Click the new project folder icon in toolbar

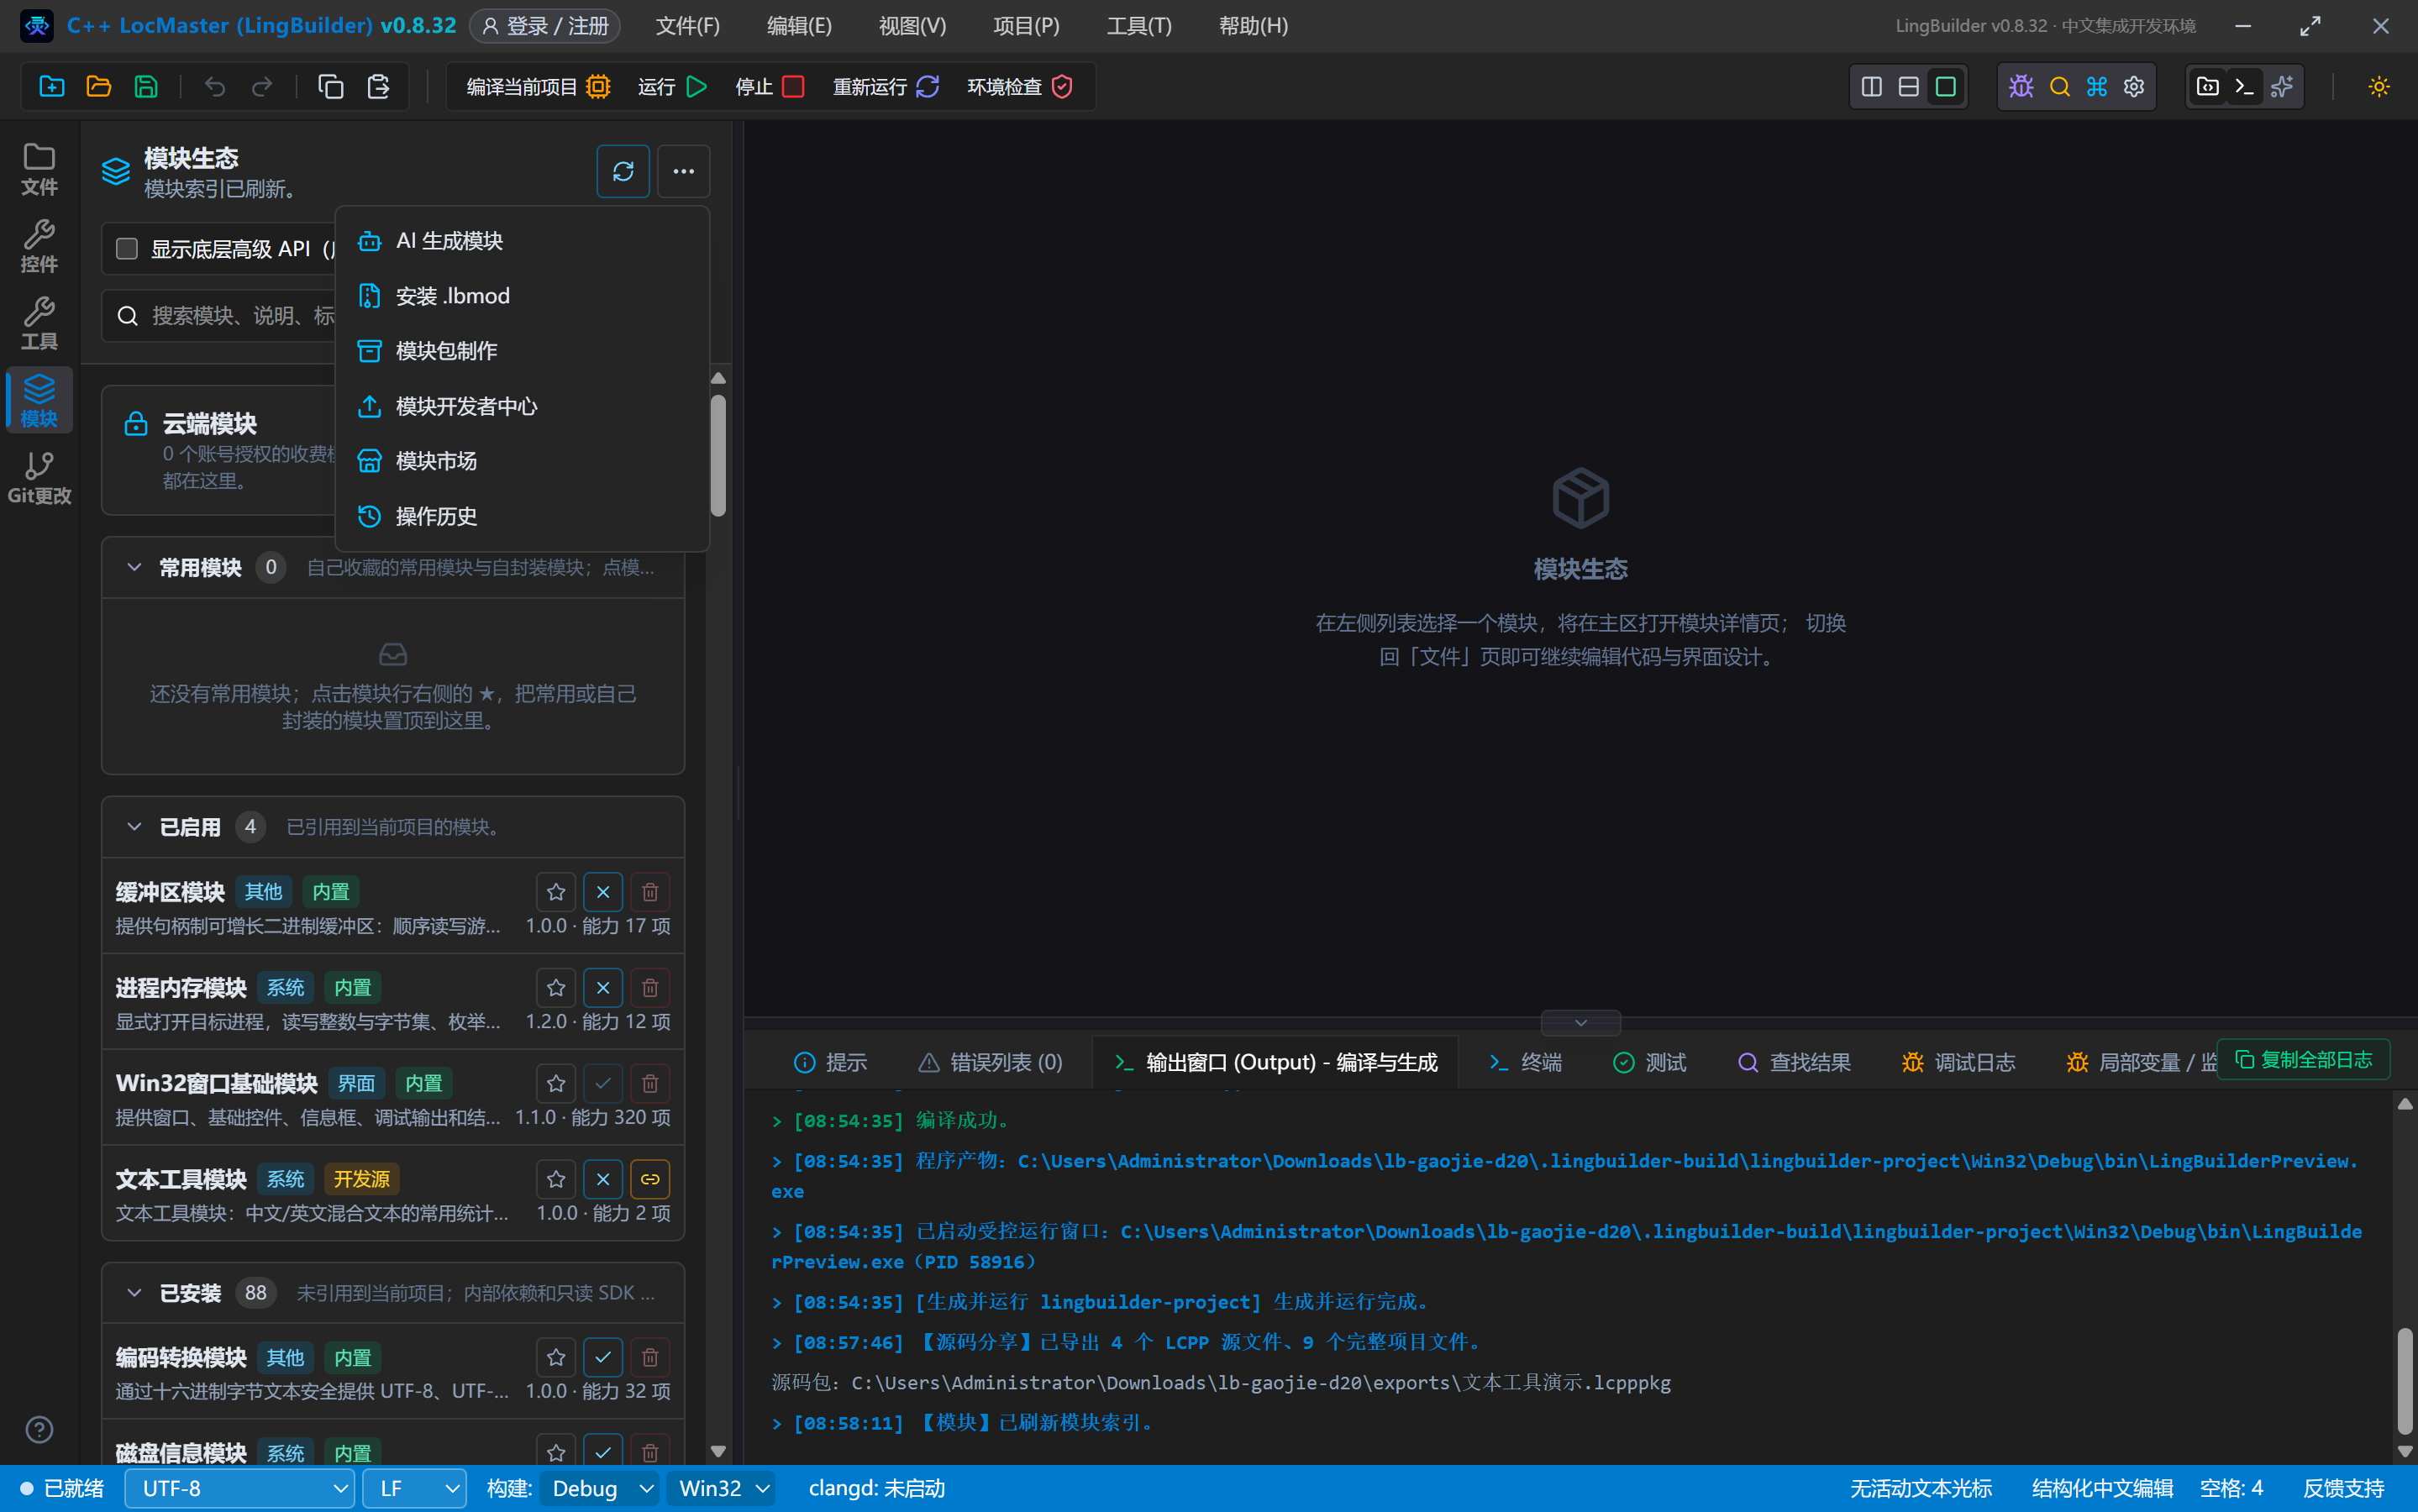pyautogui.click(x=52, y=87)
